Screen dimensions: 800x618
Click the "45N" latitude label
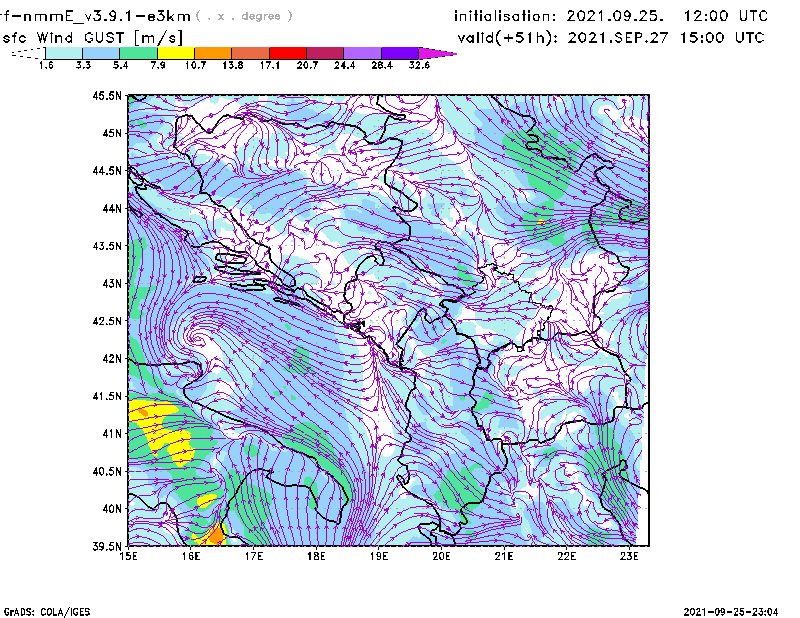[112, 133]
